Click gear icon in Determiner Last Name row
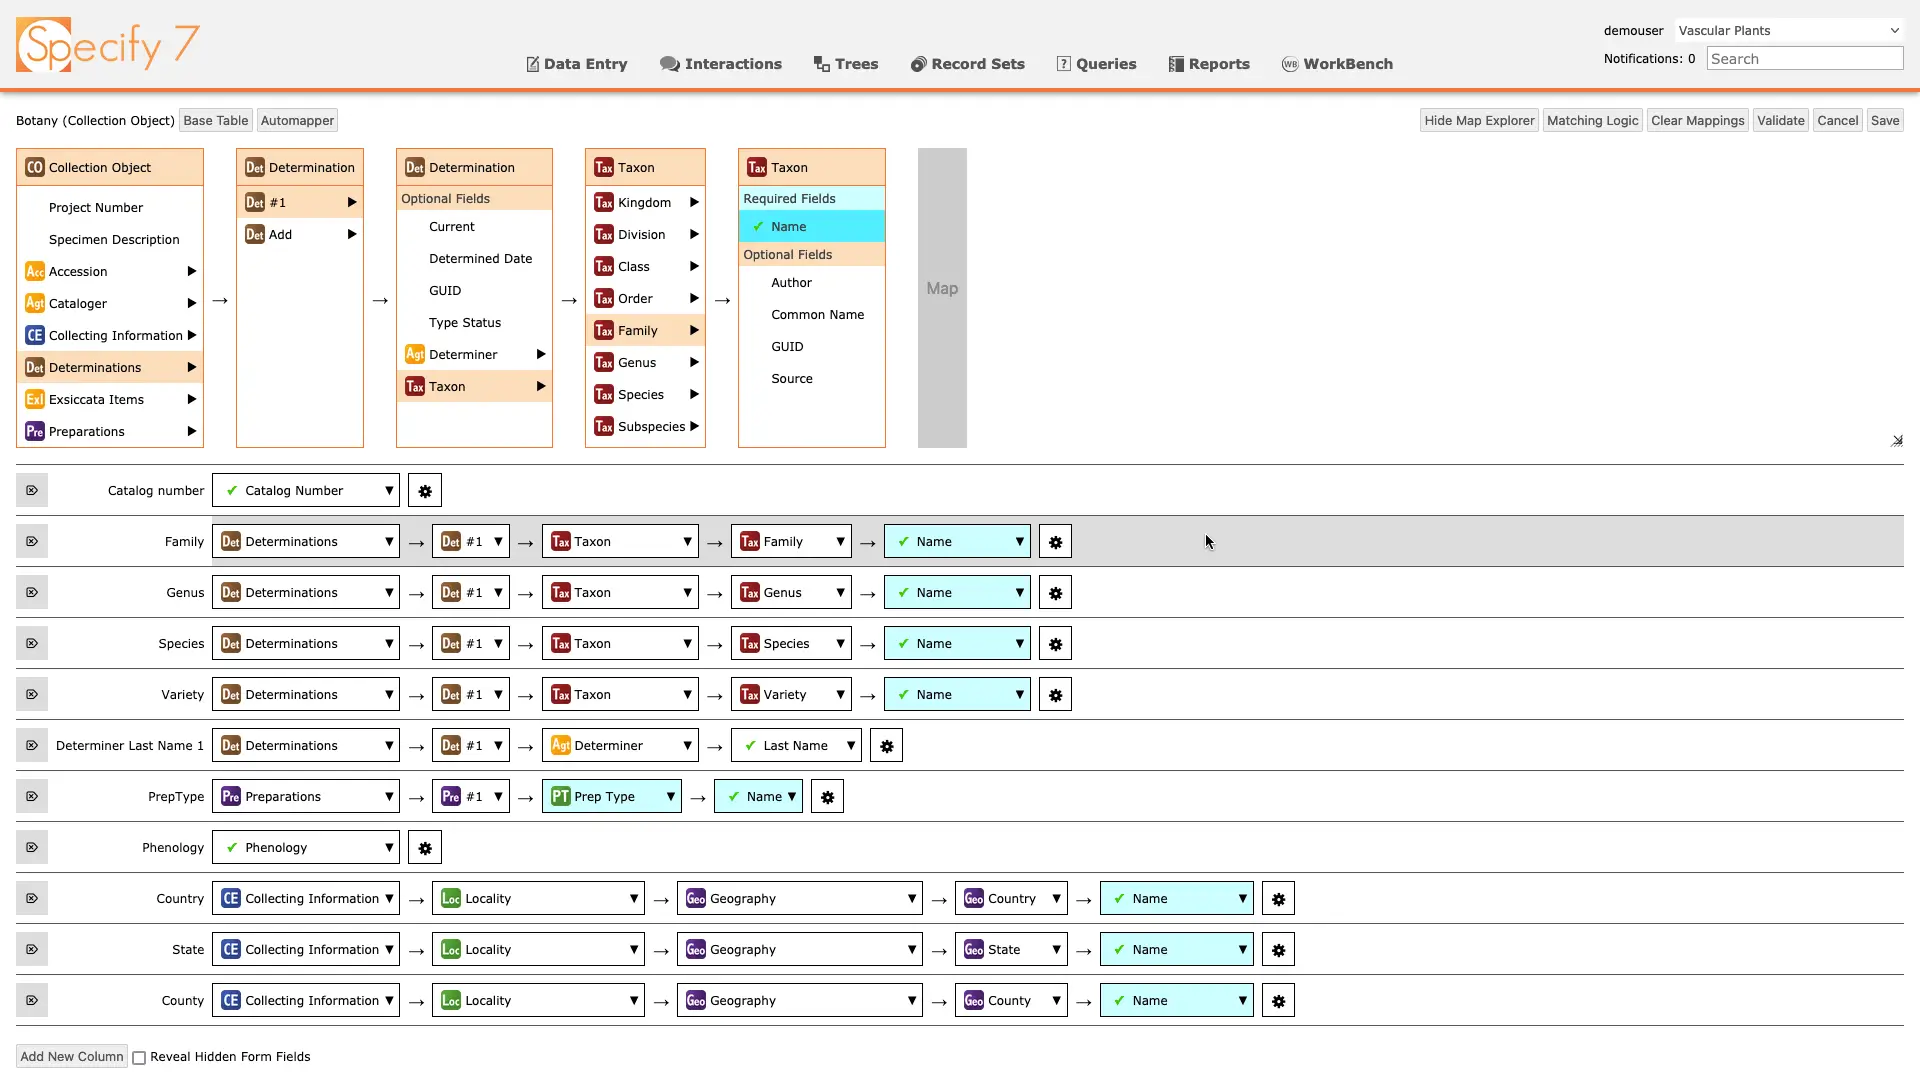Image resolution: width=1920 pixels, height=1080 pixels. [886, 746]
